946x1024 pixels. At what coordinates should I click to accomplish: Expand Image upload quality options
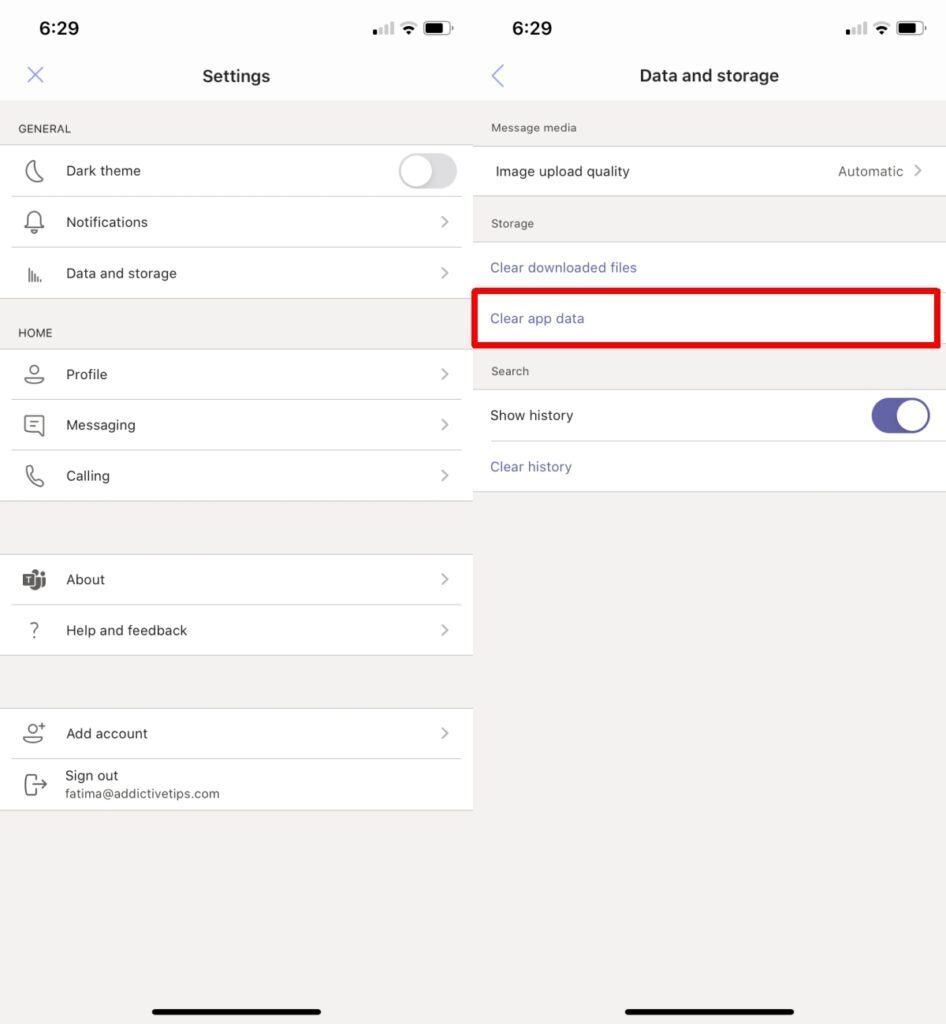[x=706, y=171]
